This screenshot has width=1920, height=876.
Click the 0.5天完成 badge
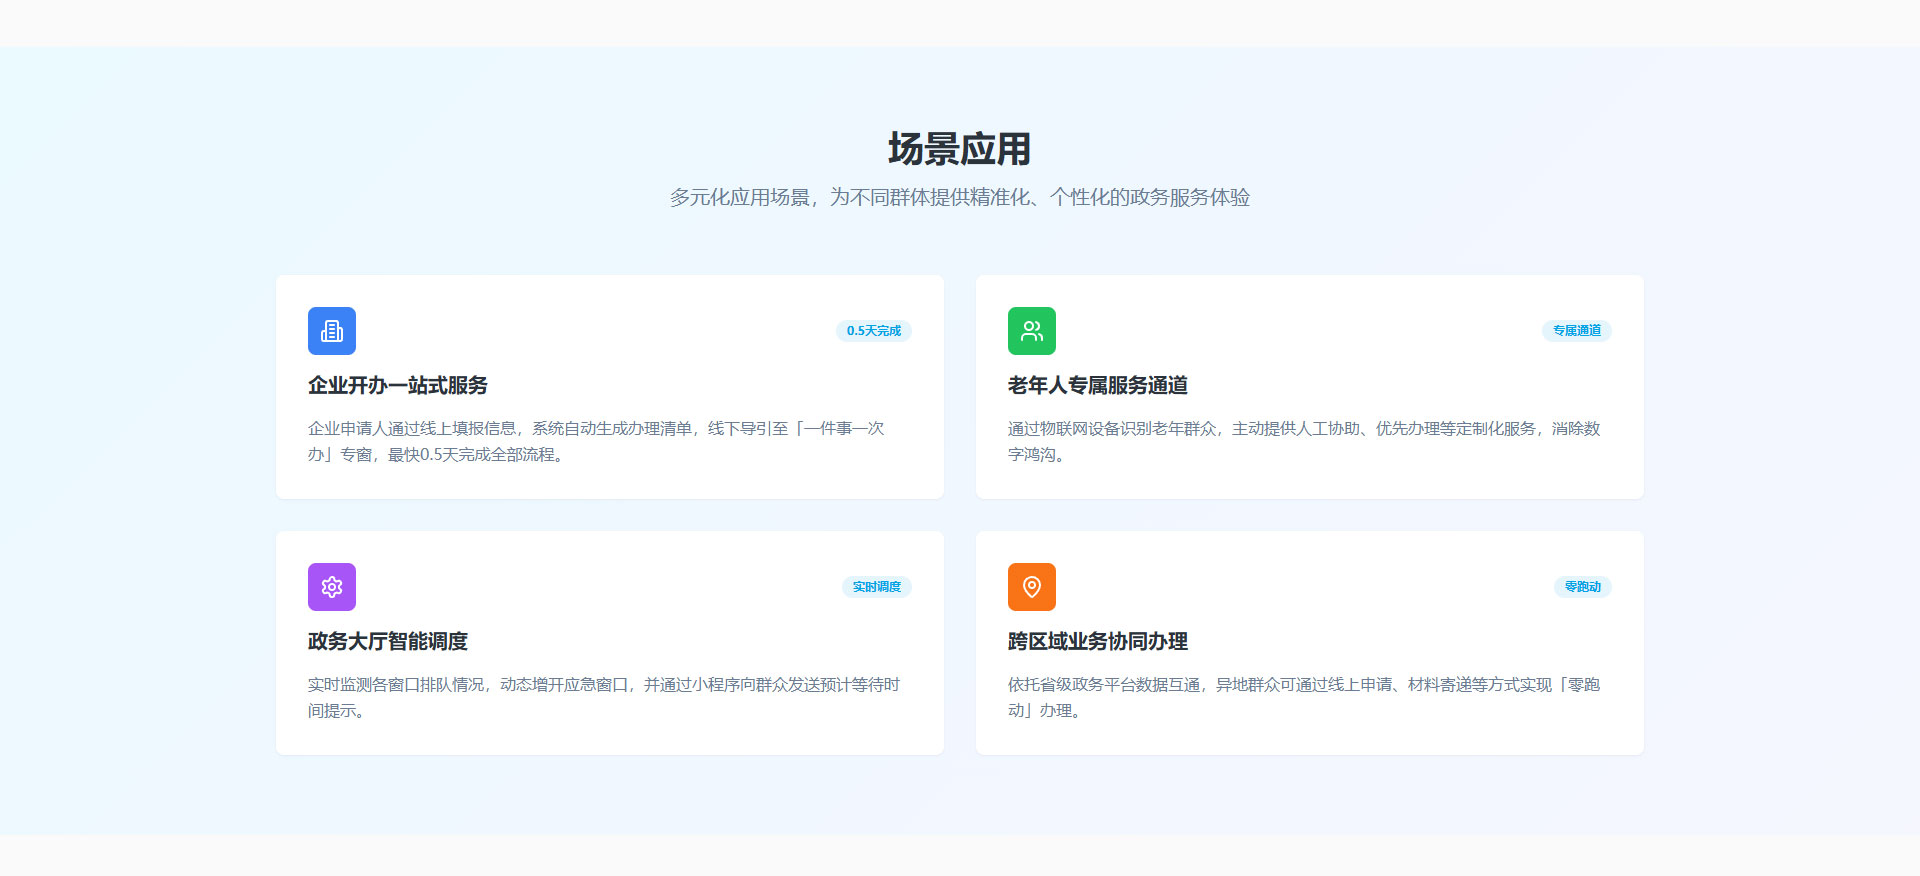click(873, 331)
